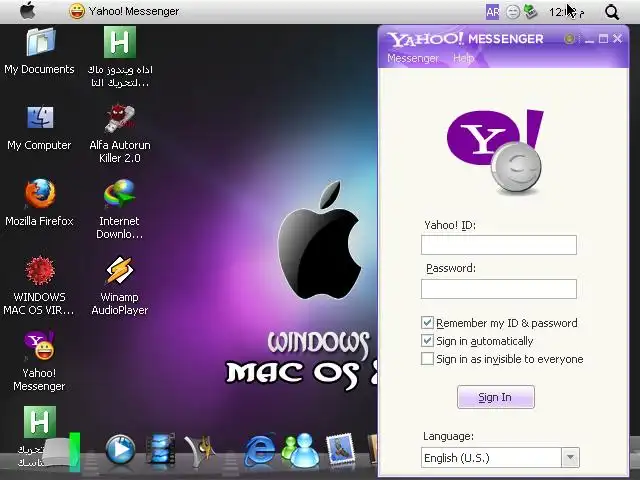The height and width of the screenshot is (480, 640).
Task: Open the film strip movie dock icon
Action: point(161,449)
